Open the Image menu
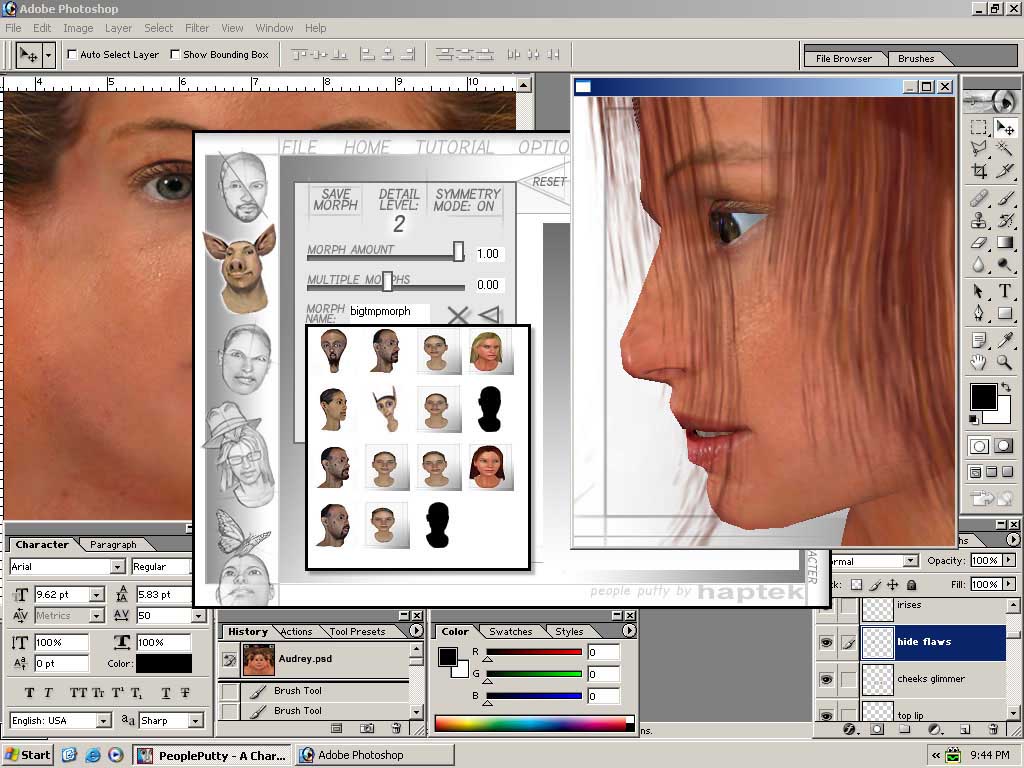1024x768 pixels. point(78,28)
